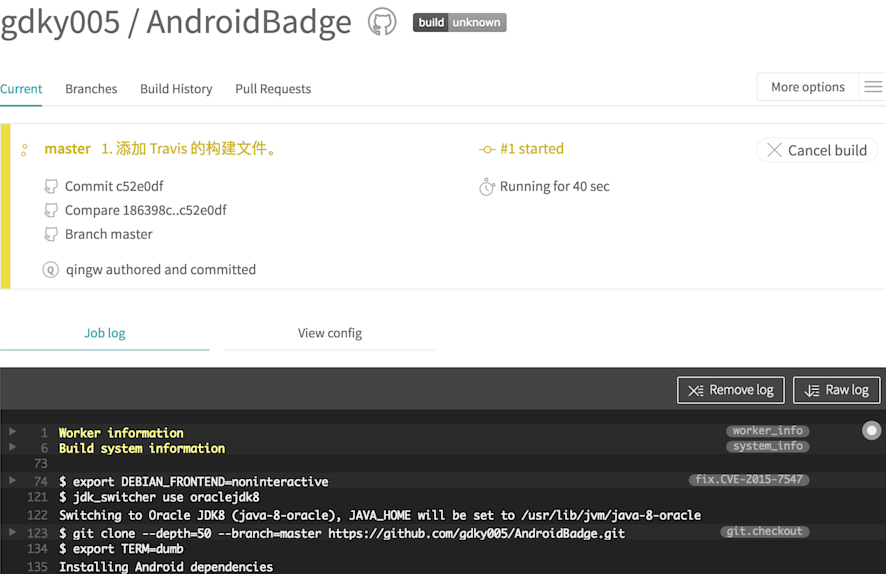The height and width of the screenshot is (574, 886).
Task: Click the AndroidBadge repository name in title
Action: (x=249, y=22)
